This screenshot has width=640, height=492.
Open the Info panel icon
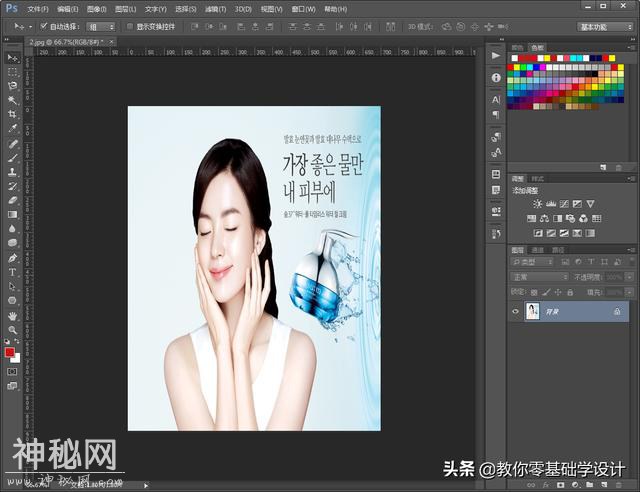point(496,77)
